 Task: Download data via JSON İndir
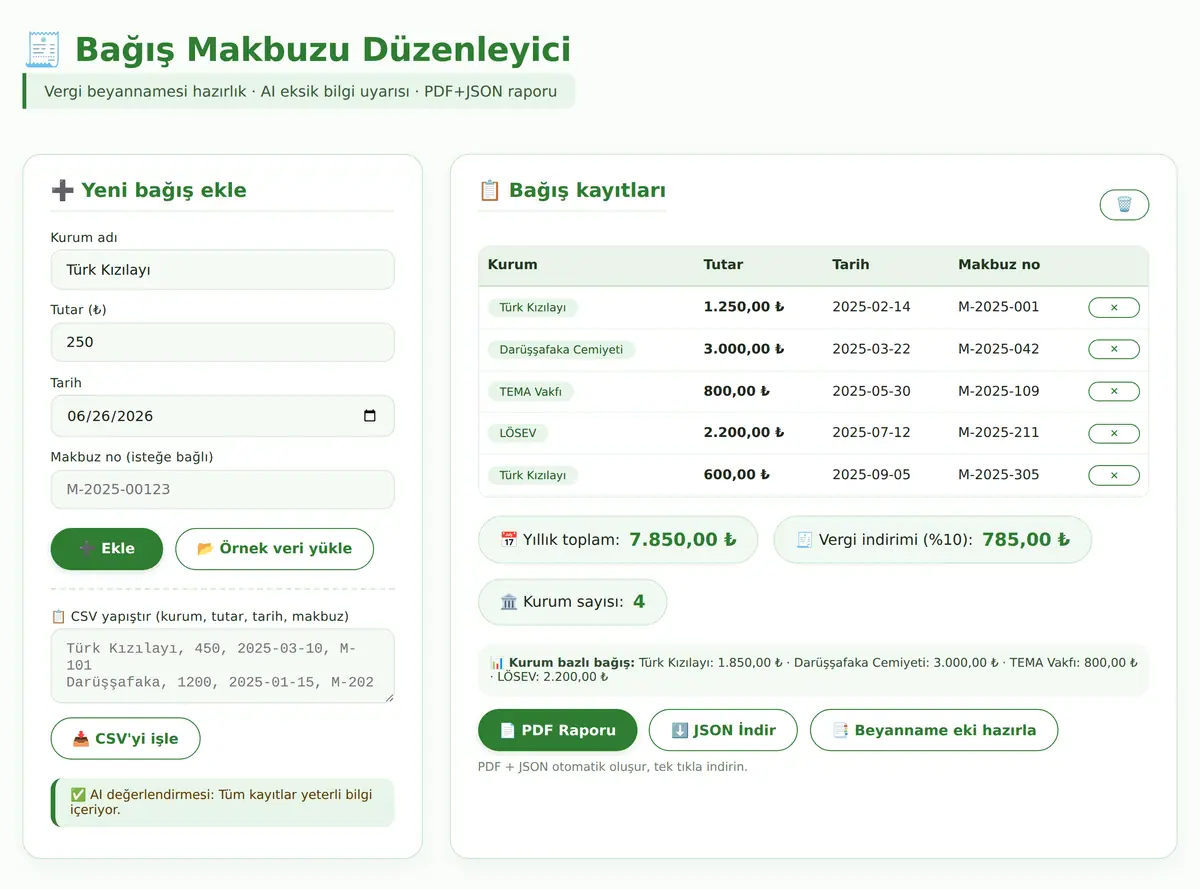coord(723,730)
